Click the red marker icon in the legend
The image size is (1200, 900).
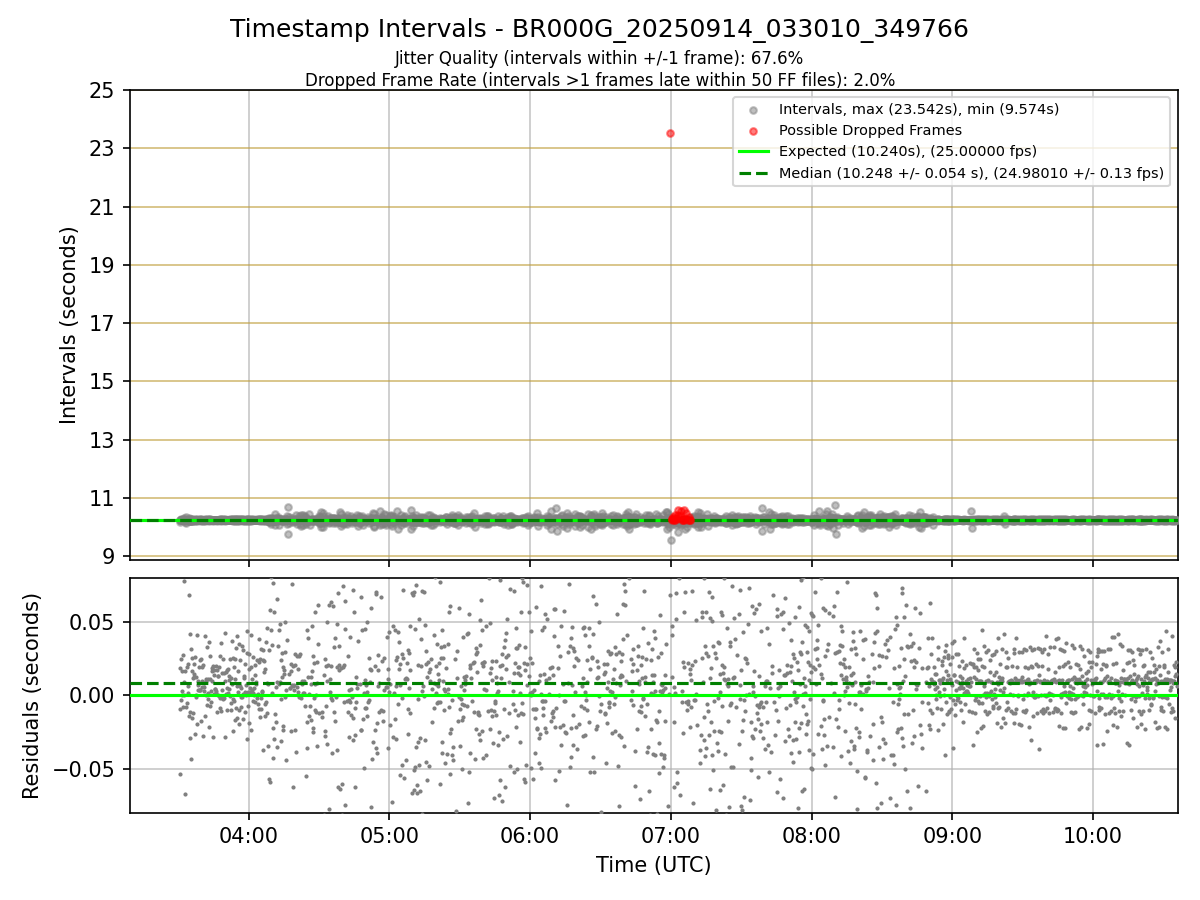(x=753, y=131)
